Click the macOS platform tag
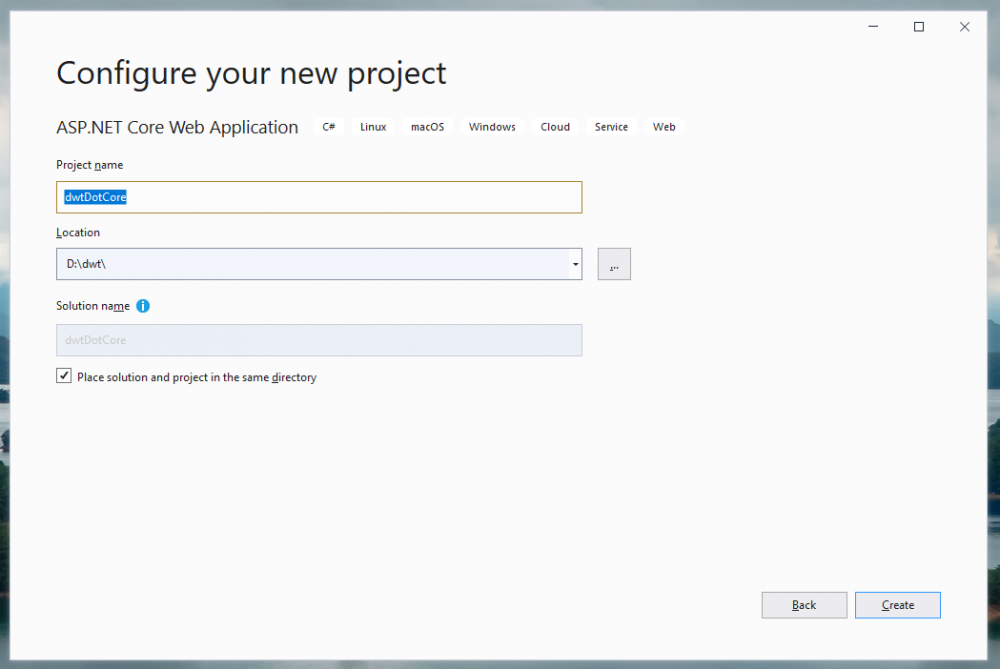The image size is (1000, 669). (x=427, y=127)
